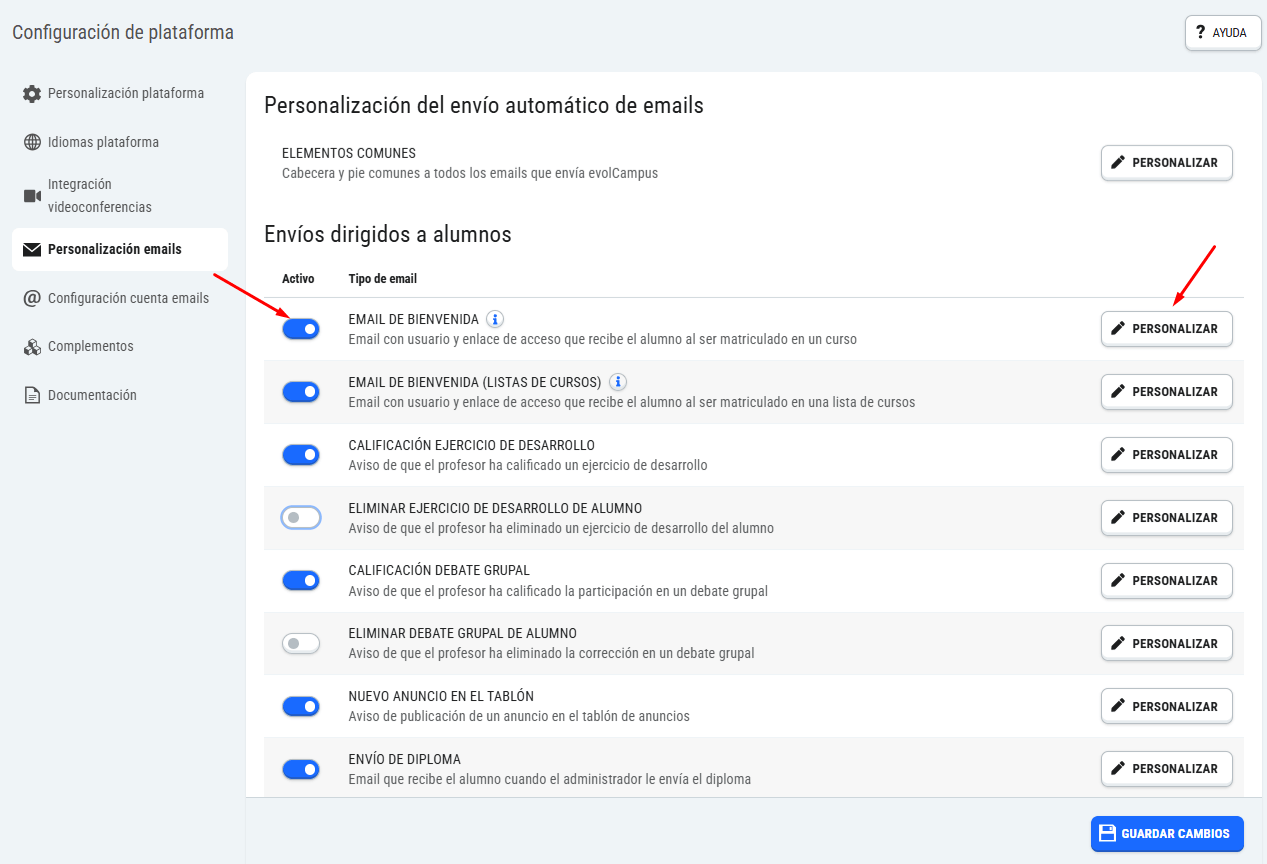Click the info icon next to EMAIL DE BIENVENIDA
Screen dimensions: 1267x864
(x=495, y=319)
